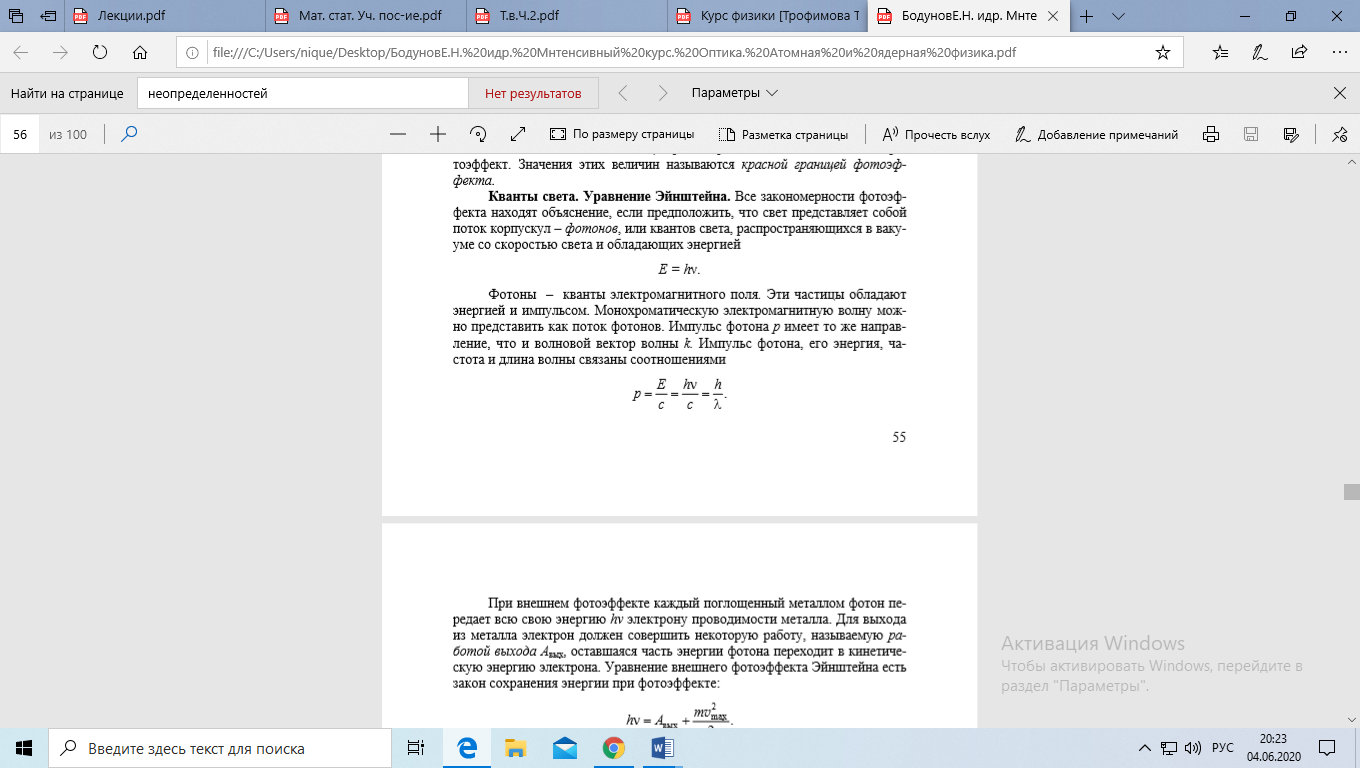Open Microsoft Edge from taskbar
This screenshot has width=1360, height=768.
(x=466, y=748)
